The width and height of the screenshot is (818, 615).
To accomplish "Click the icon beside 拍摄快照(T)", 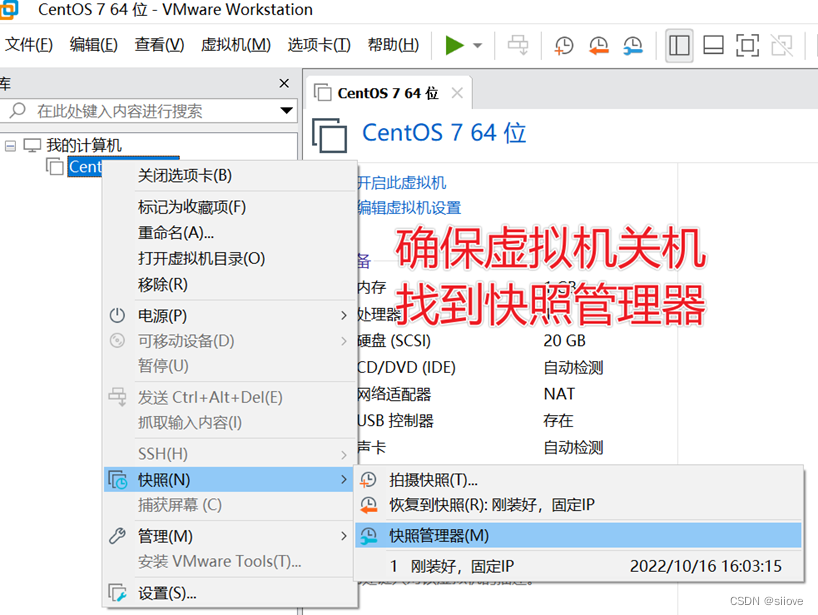I will coord(368,480).
